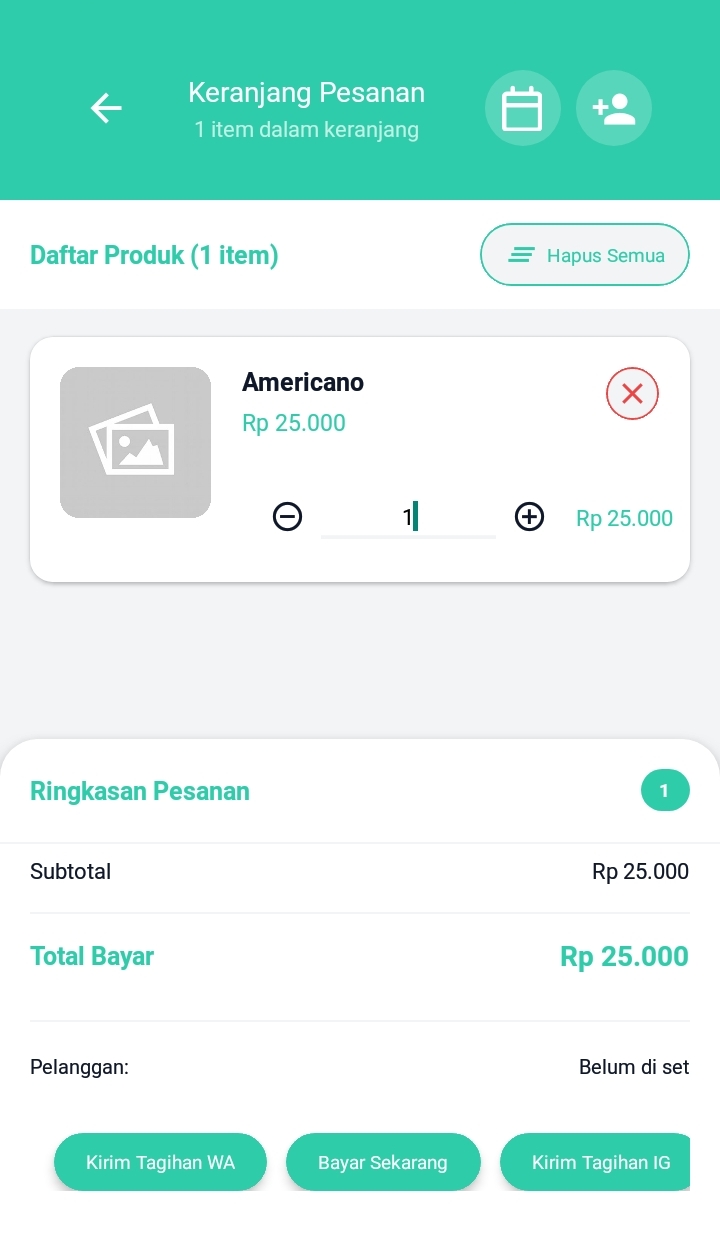Increase Americano quantity with plus icon
This screenshot has width=720, height=1236.
pos(529,517)
